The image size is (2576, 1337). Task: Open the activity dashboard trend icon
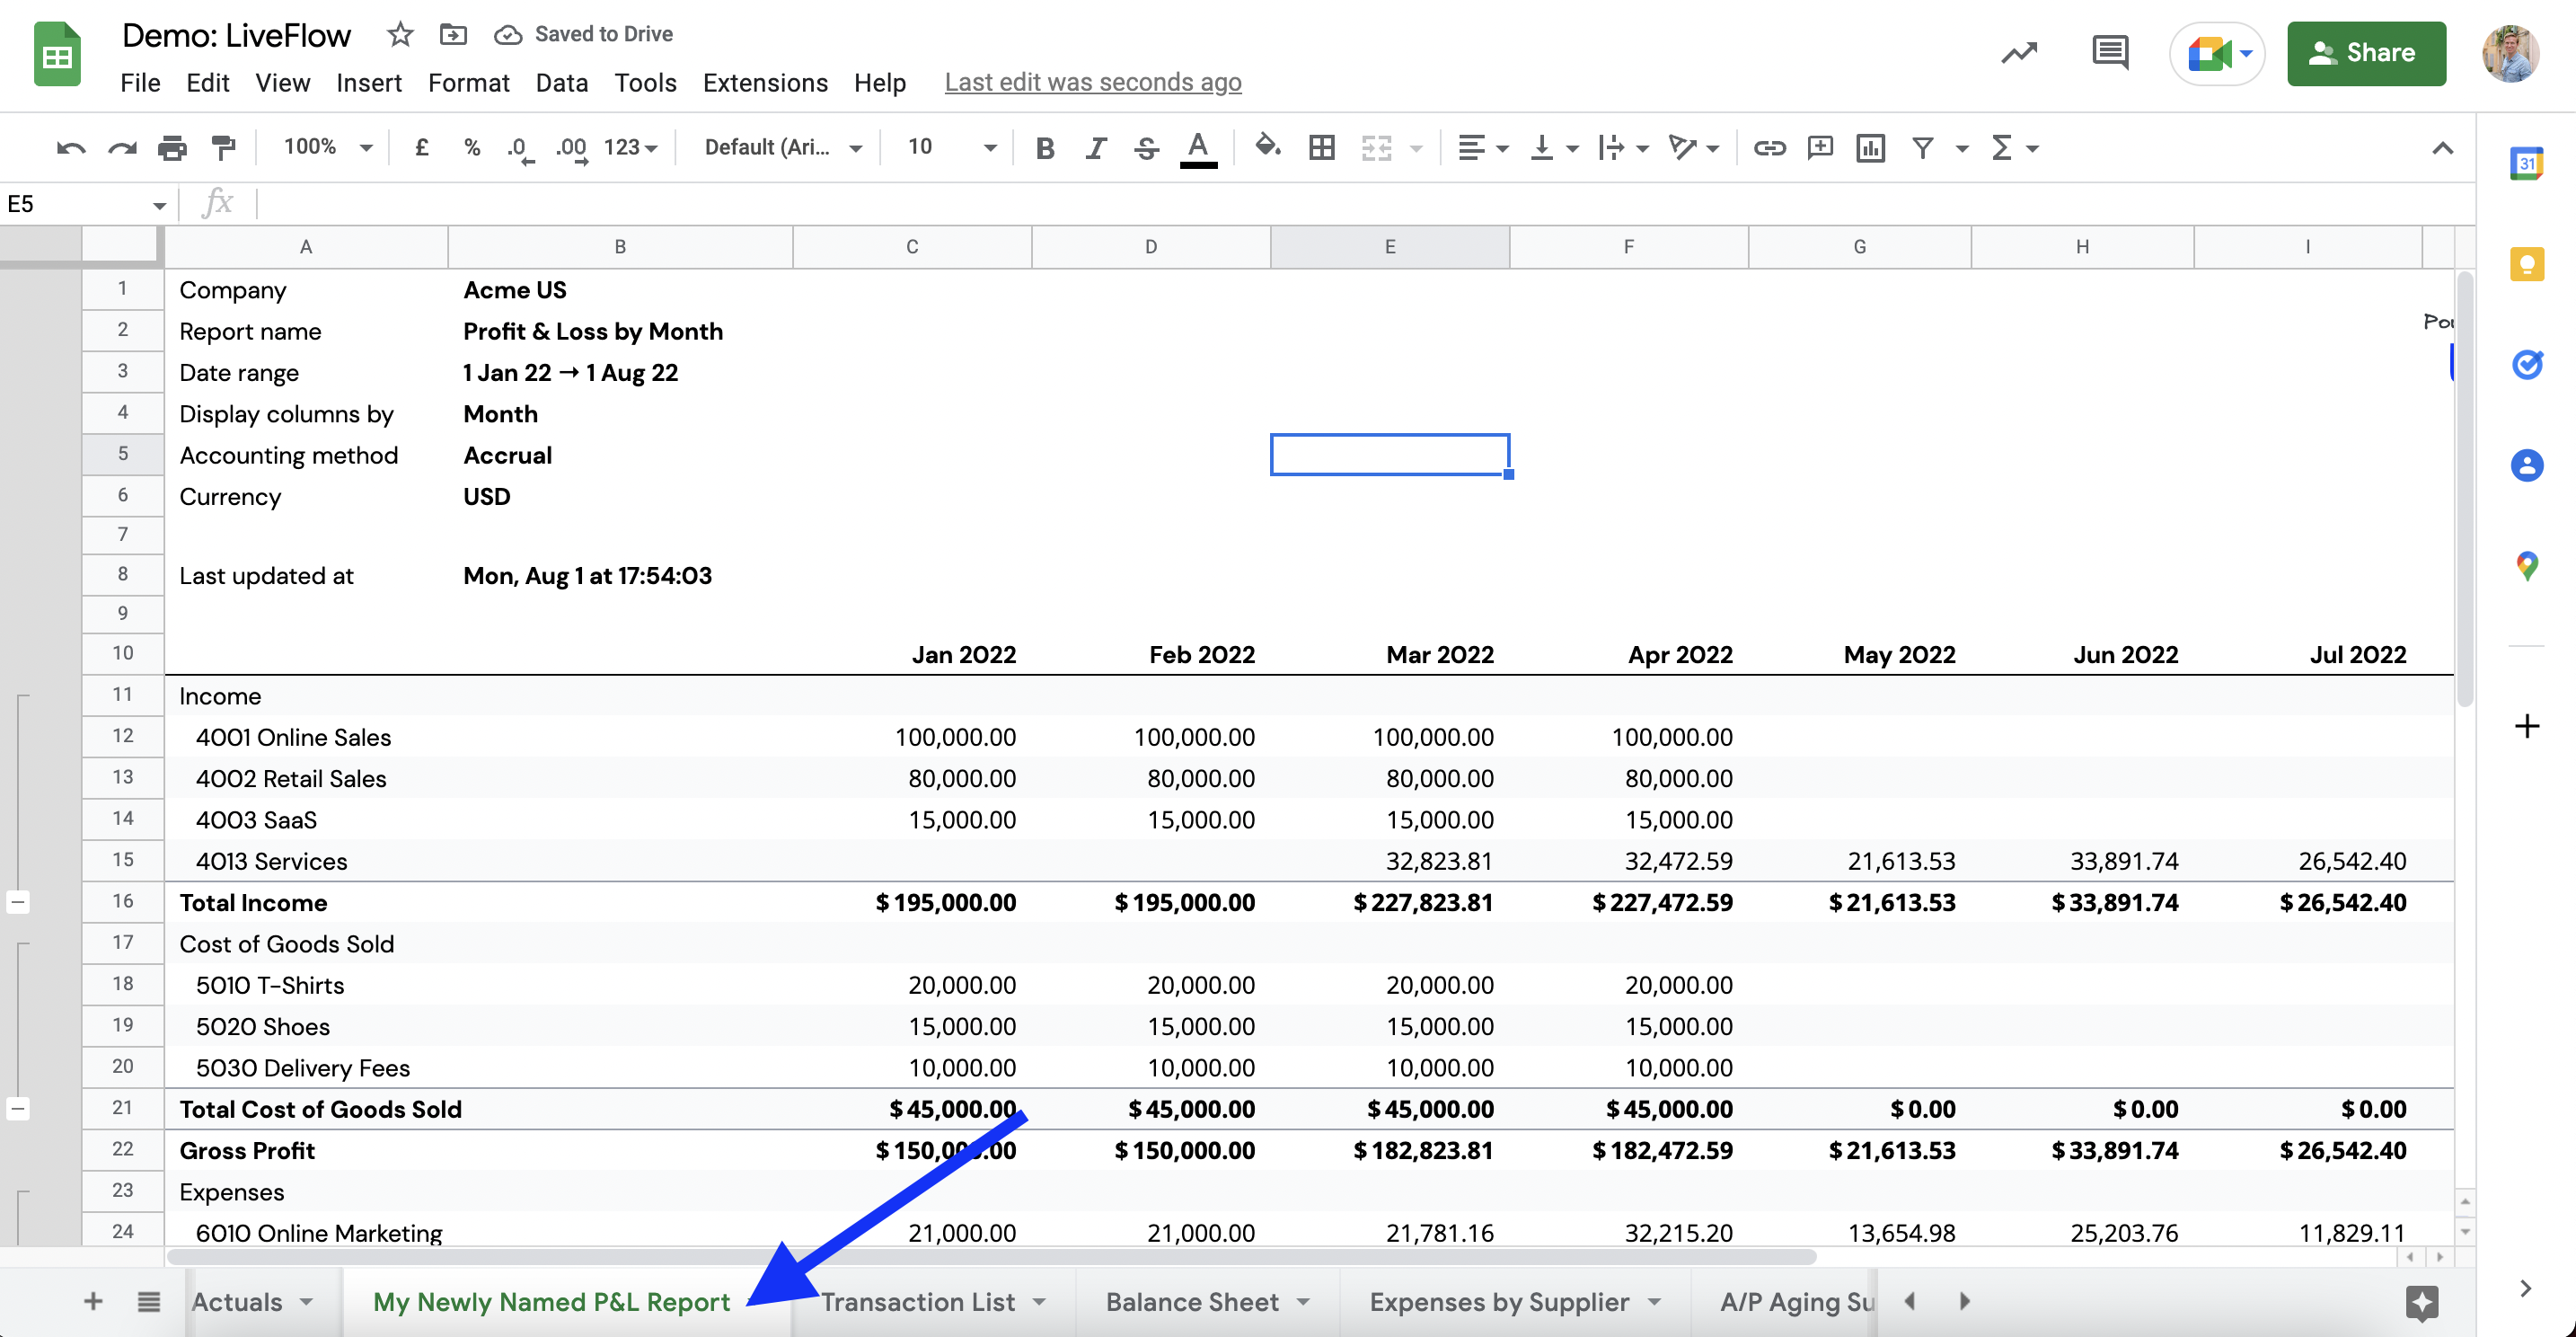(2018, 53)
